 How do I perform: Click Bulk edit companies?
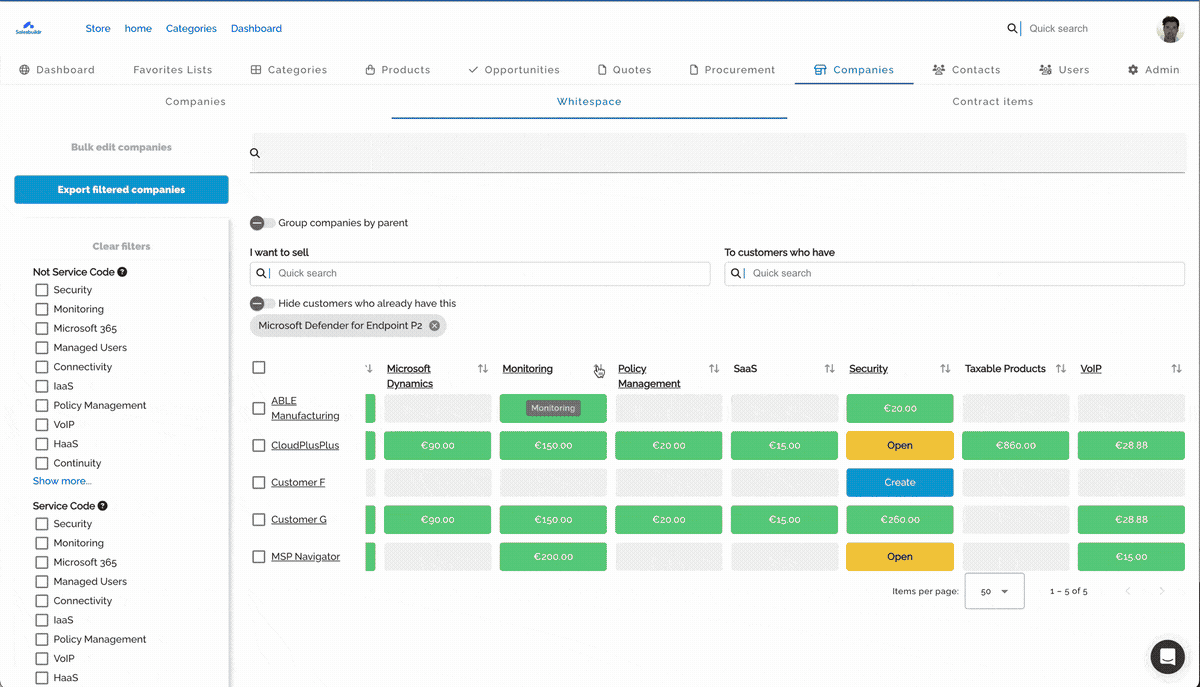click(121, 148)
